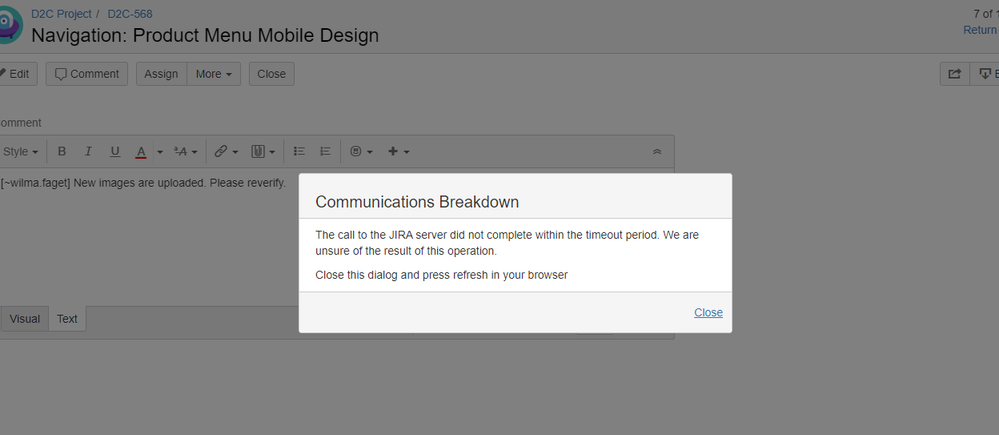The image size is (999, 435).
Task: Click the issue title text
Action: (x=205, y=35)
